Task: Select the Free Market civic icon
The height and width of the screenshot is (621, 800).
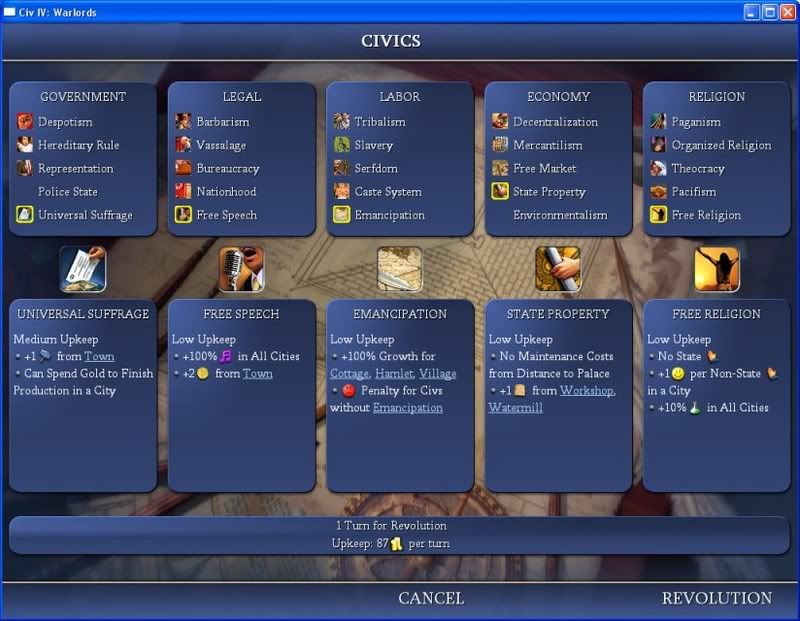Action: (500, 168)
